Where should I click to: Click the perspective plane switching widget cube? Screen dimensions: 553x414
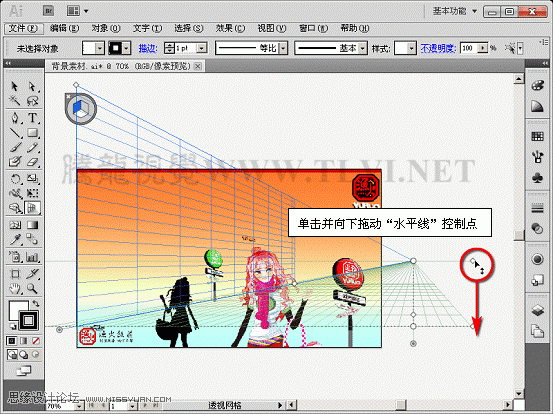point(81,109)
